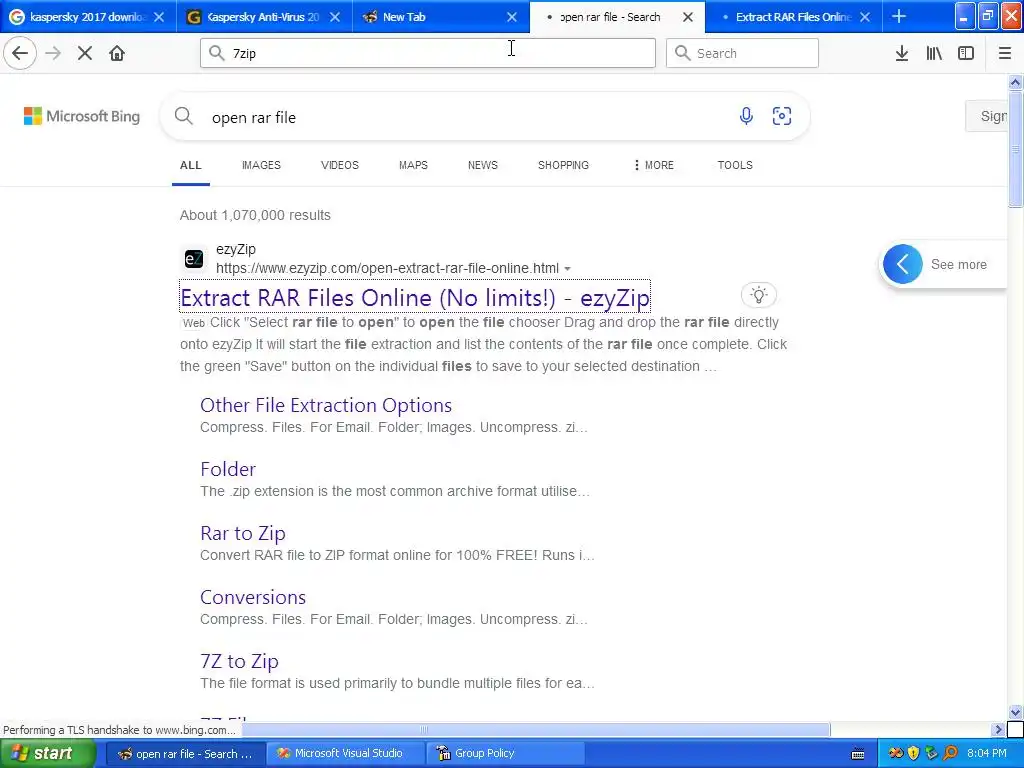The height and width of the screenshot is (768, 1024).
Task: Click the vertical scrollbar down arrow
Action: 1015,712
